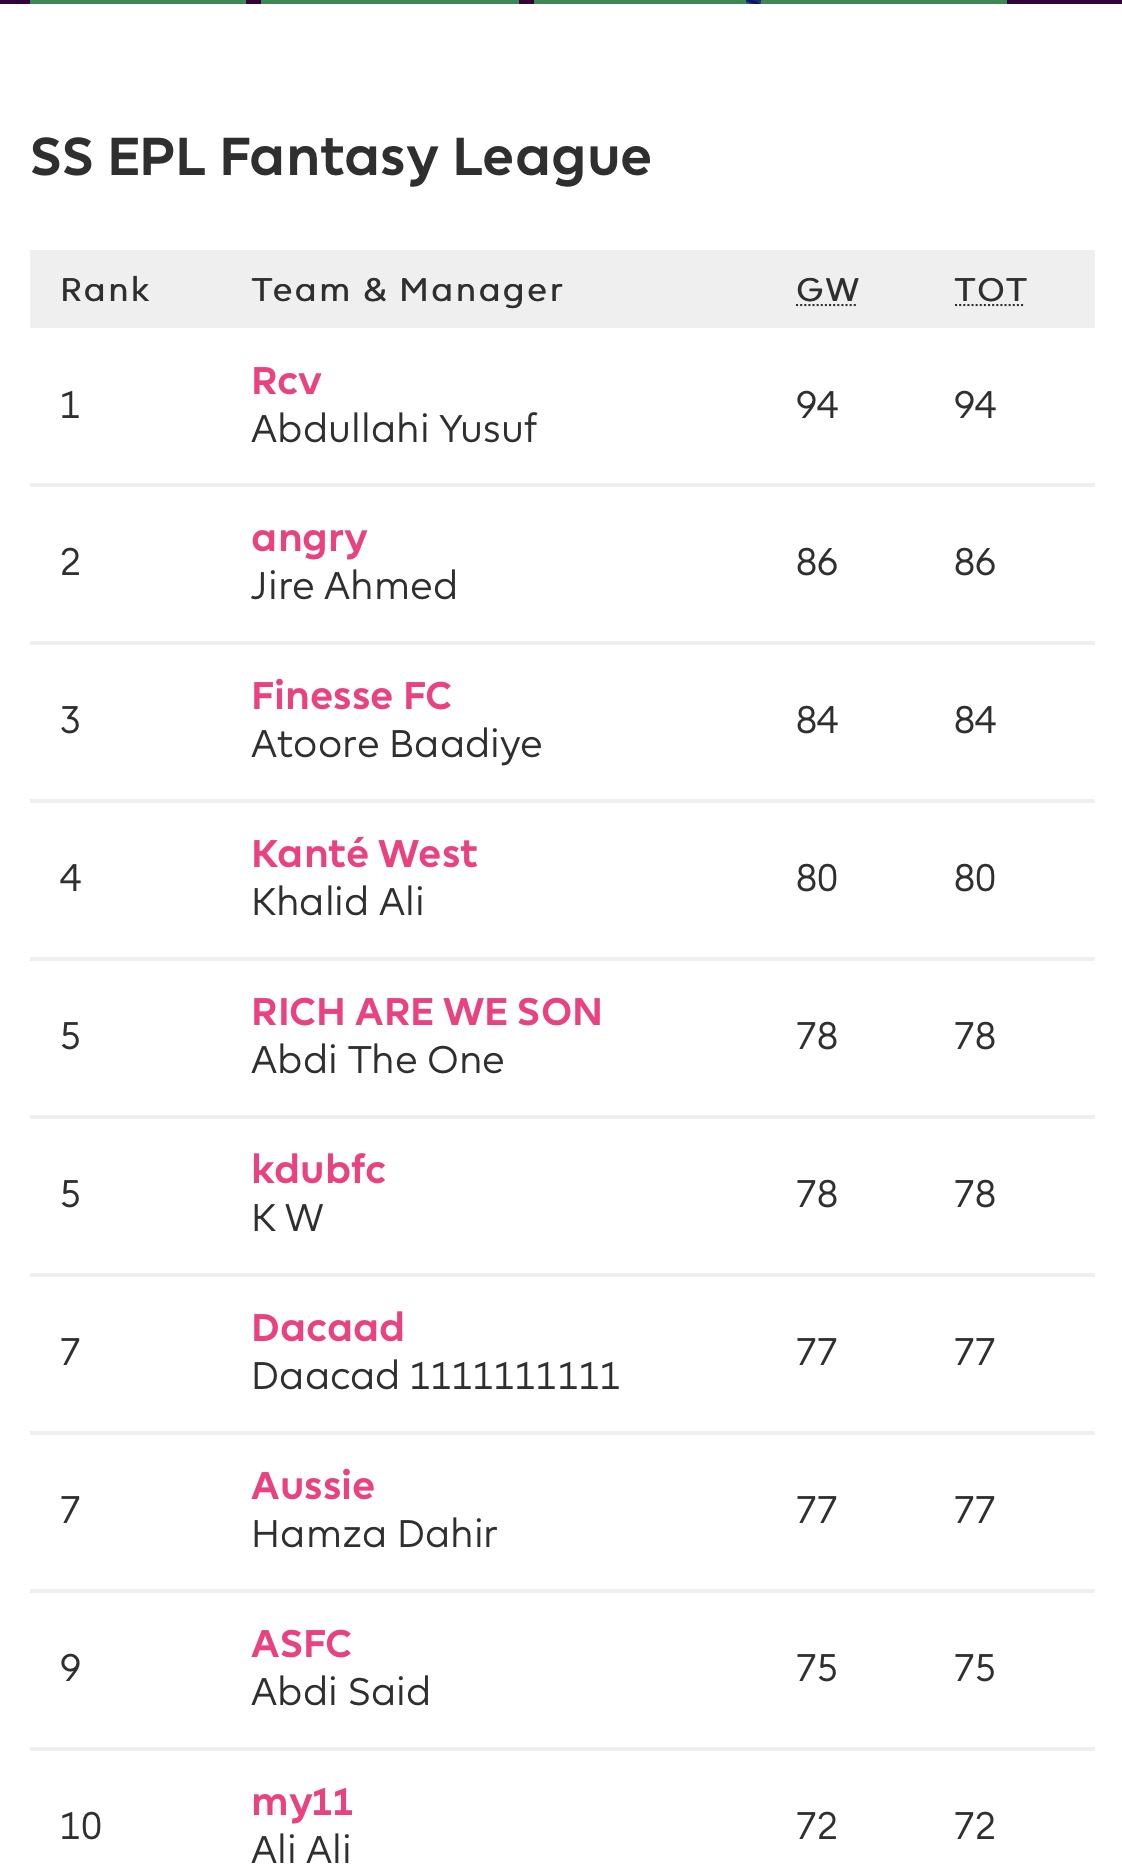The height and width of the screenshot is (1864, 1122).
Task: Click the Rank column header
Action: tap(105, 290)
